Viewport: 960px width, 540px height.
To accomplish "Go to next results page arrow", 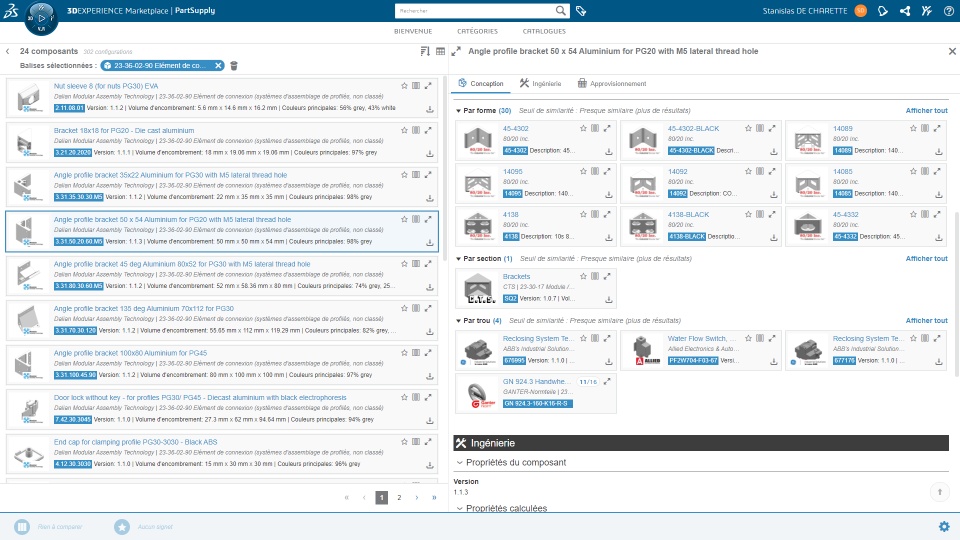I will [x=417, y=497].
